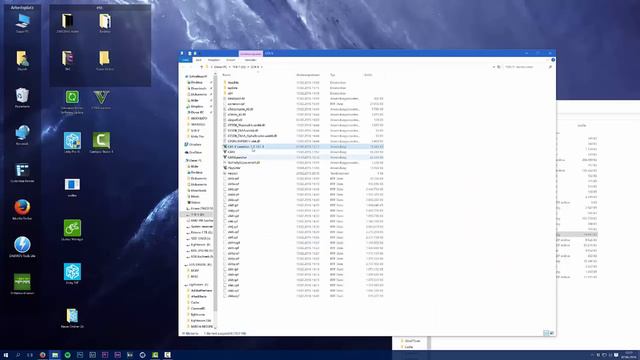This screenshot has height=360, width=640.
Task: Select Videos in the navigation pane
Action: point(196,202)
